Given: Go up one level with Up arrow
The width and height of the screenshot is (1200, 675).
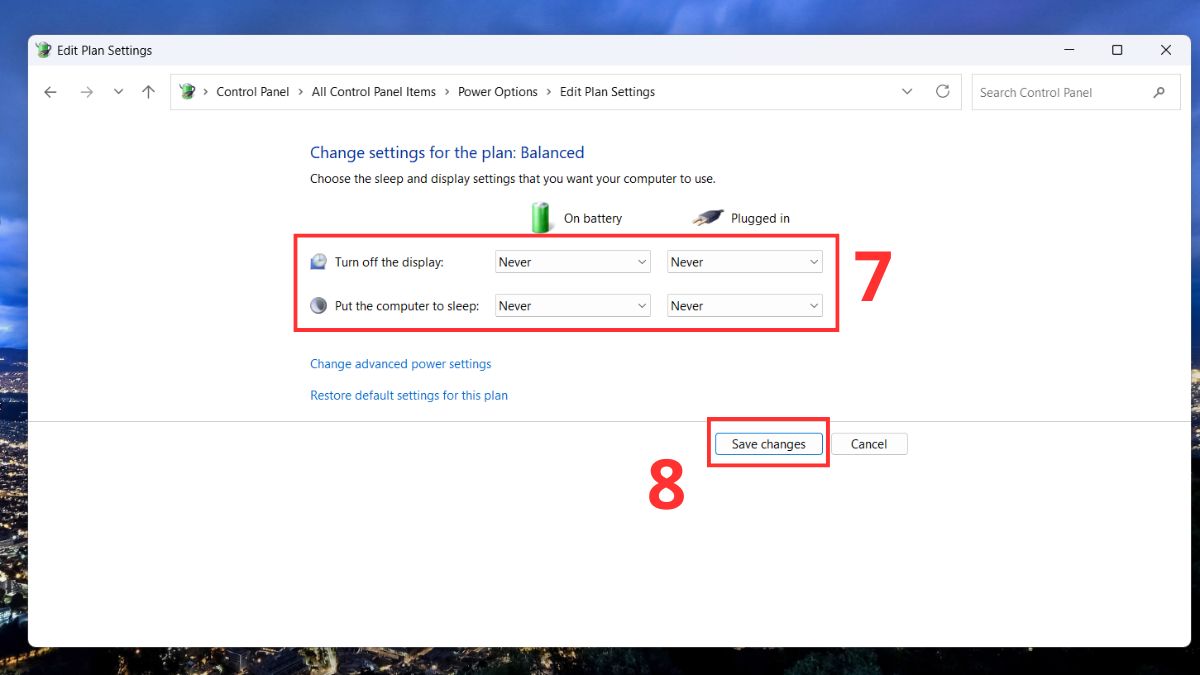Looking at the screenshot, I should point(148,92).
